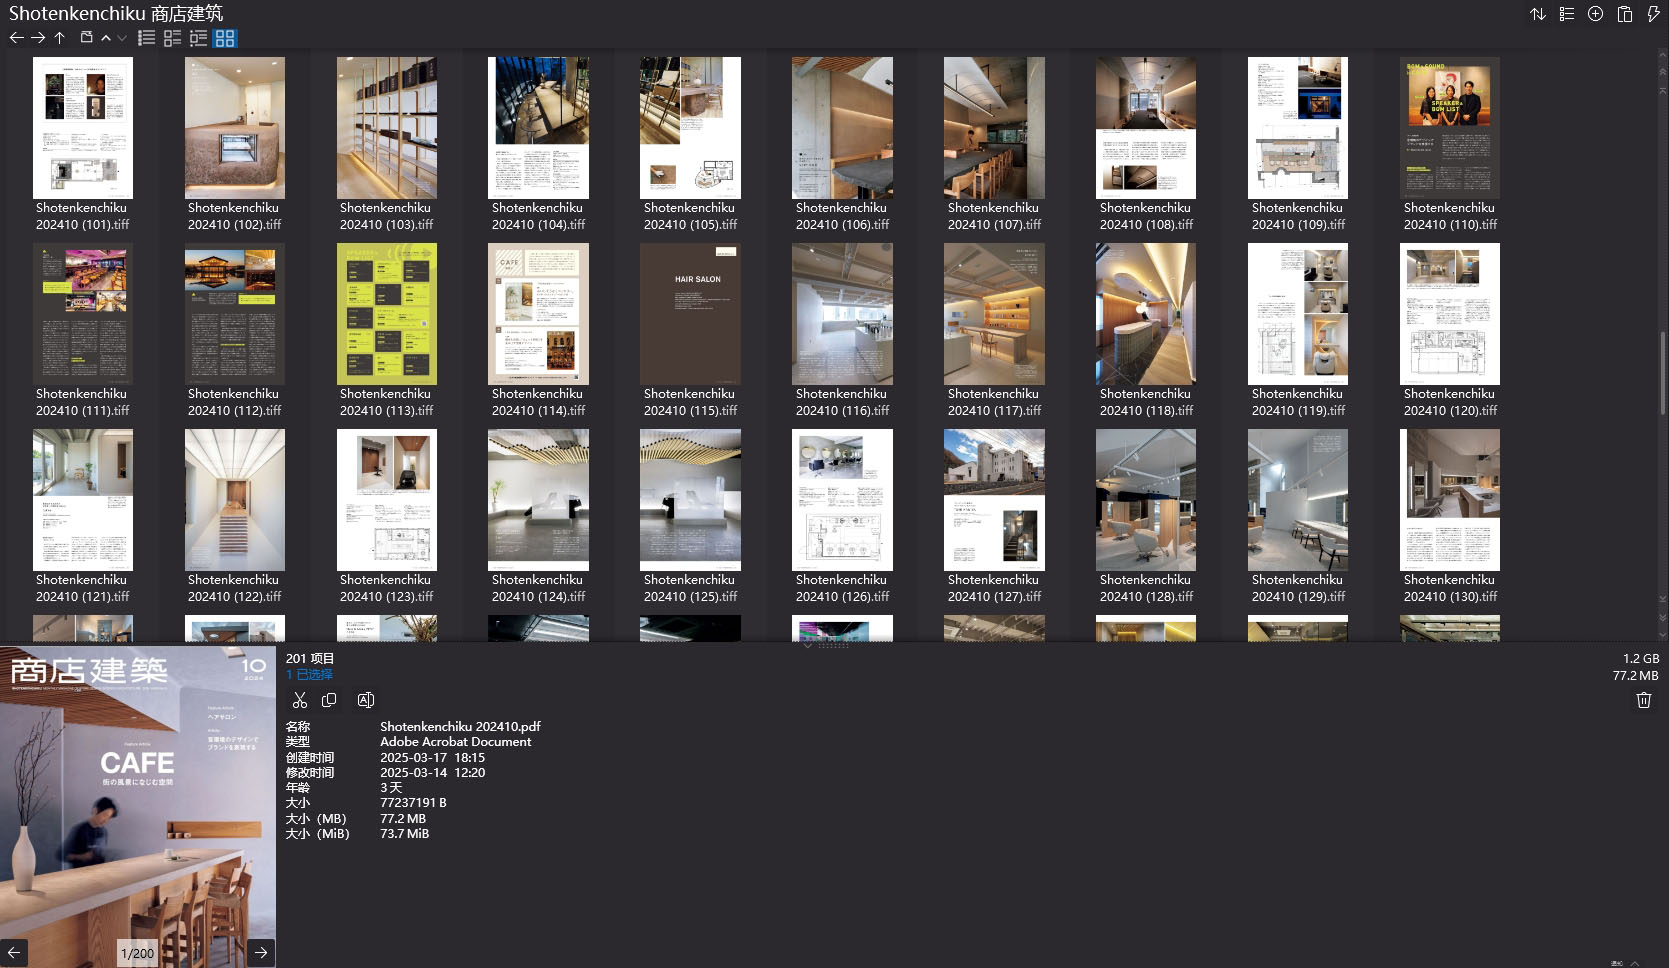Delete the selected item via trash icon
Viewport: 1669px width, 968px height.
click(1643, 700)
